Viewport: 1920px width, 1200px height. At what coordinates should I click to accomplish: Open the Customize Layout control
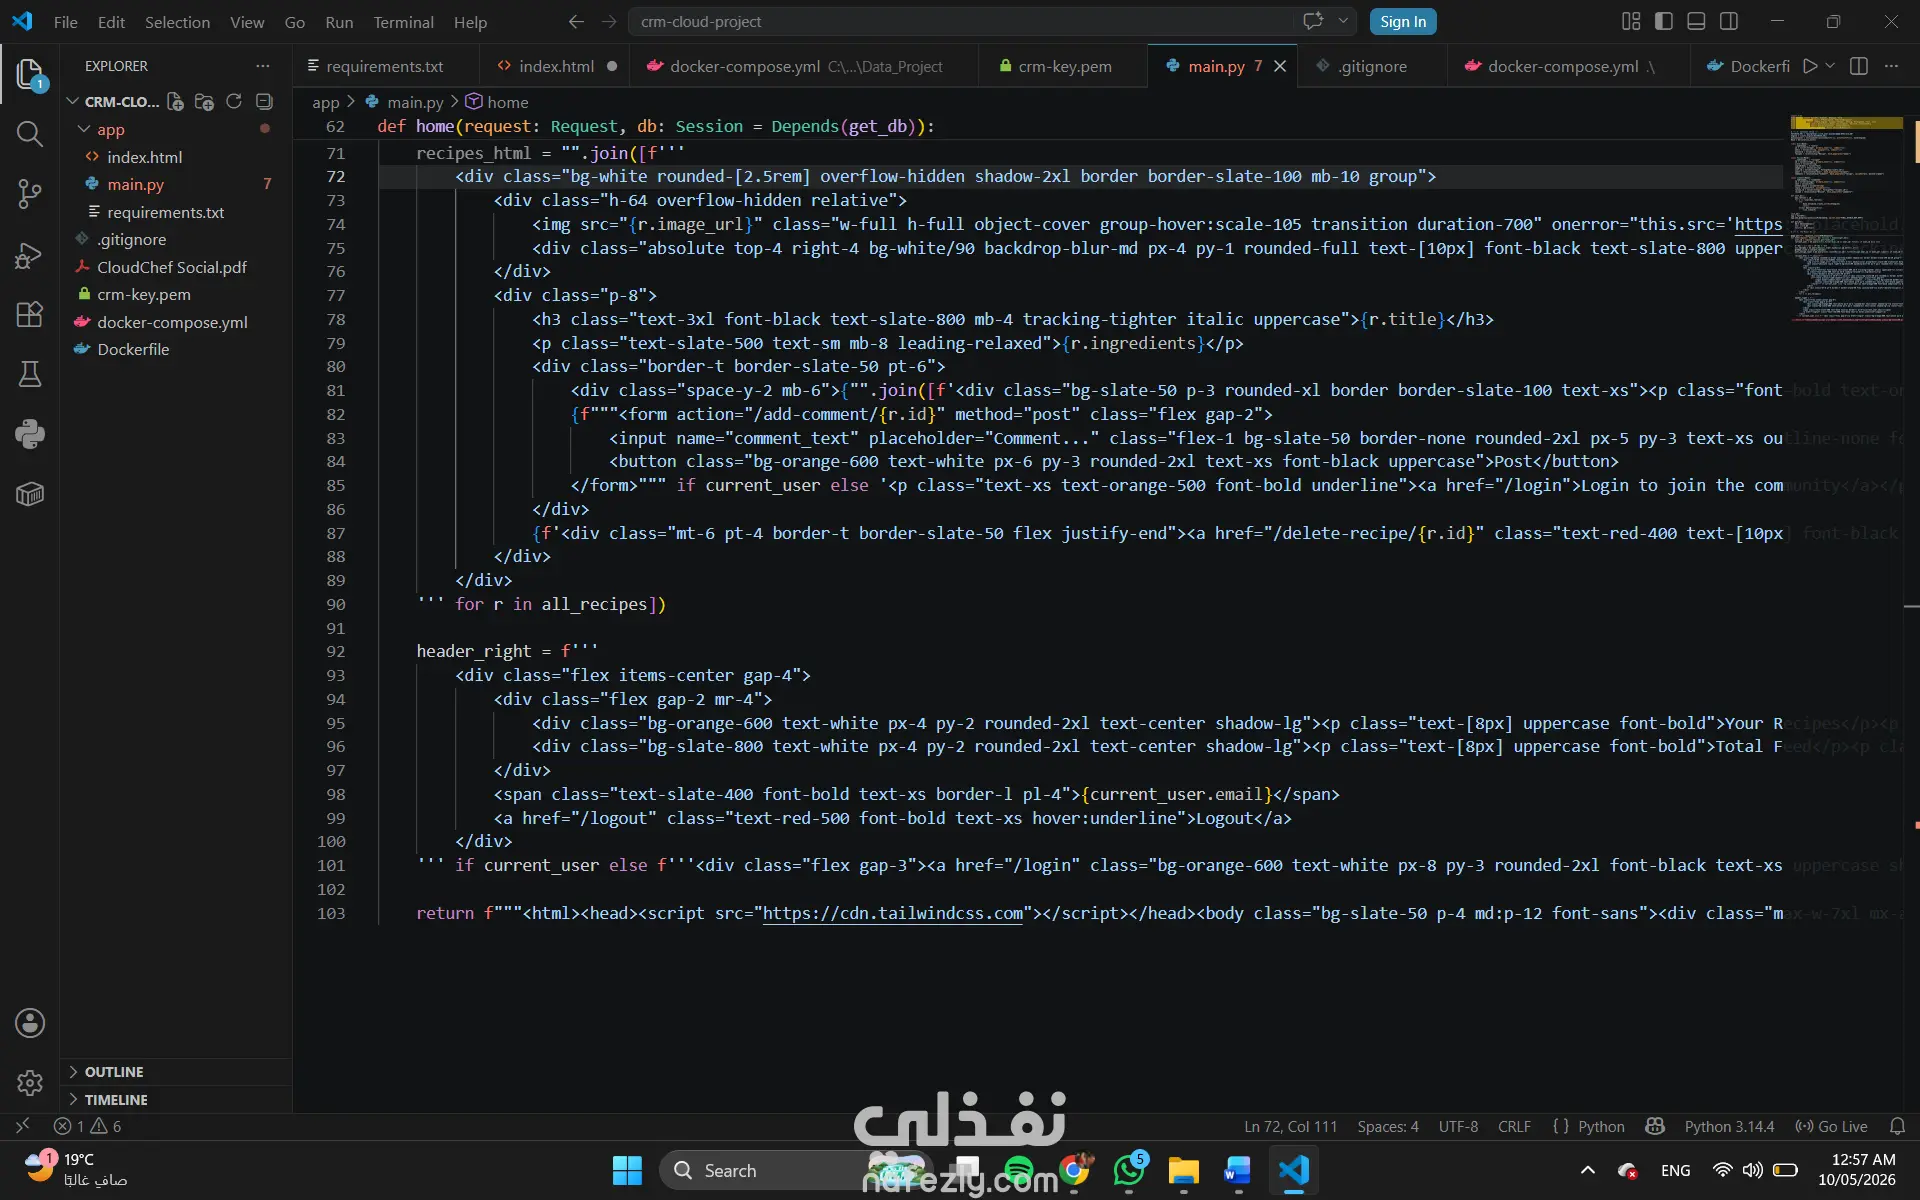tap(1631, 21)
